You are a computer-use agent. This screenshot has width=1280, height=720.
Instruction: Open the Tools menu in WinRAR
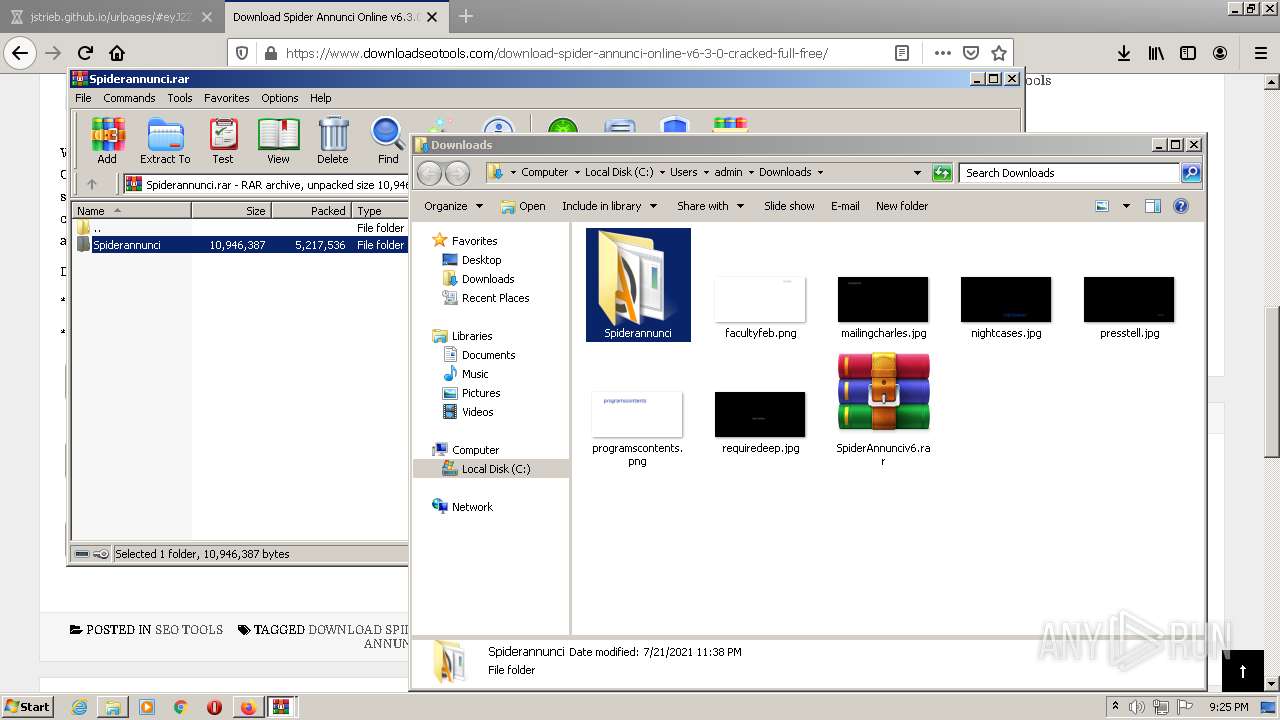(x=180, y=98)
